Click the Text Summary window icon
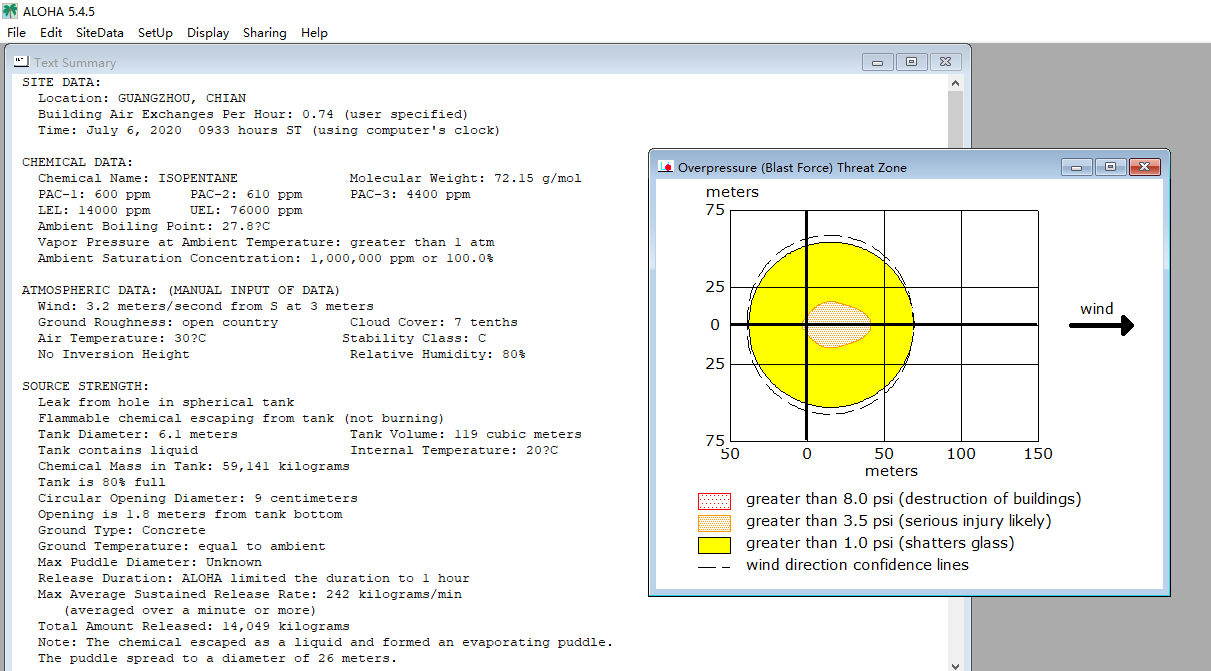1211x671 pixels. pos(22,62)
